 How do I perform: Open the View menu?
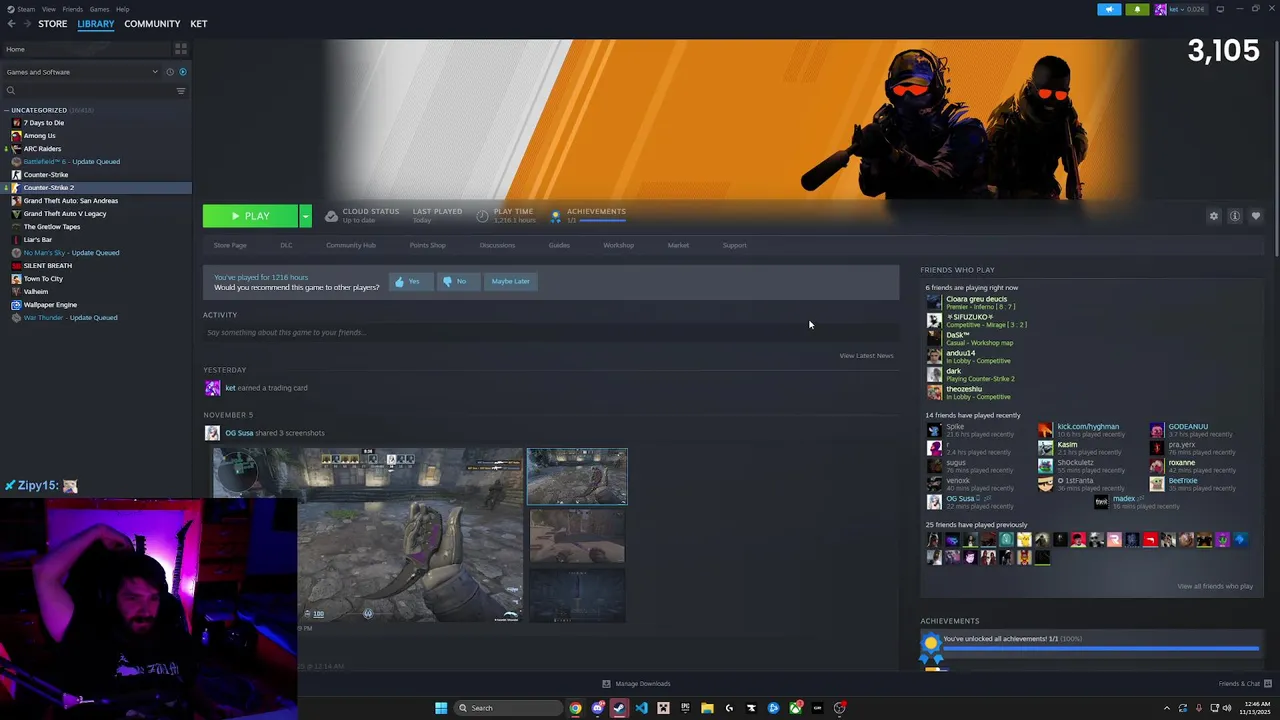[48, 9]
